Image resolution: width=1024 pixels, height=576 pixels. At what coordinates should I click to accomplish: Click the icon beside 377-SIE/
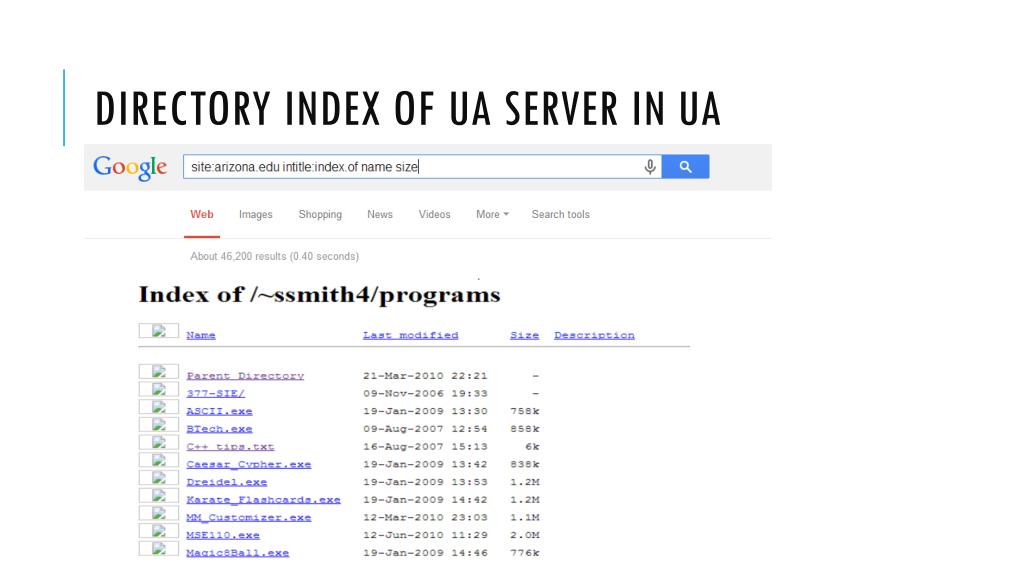tap(159, 389)
